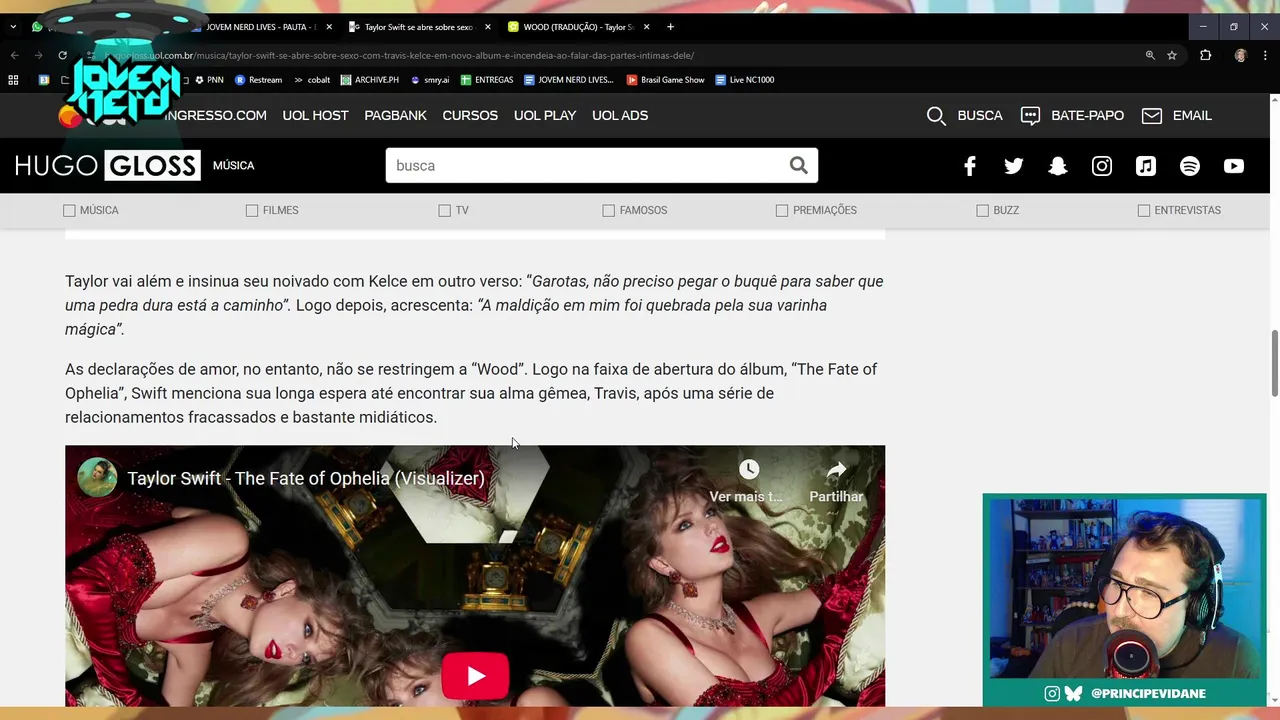The width and height of the screenshot is (1280, 720).
Task: Expand the Chrome tab search dropdown
Action: tap(13, 27)
